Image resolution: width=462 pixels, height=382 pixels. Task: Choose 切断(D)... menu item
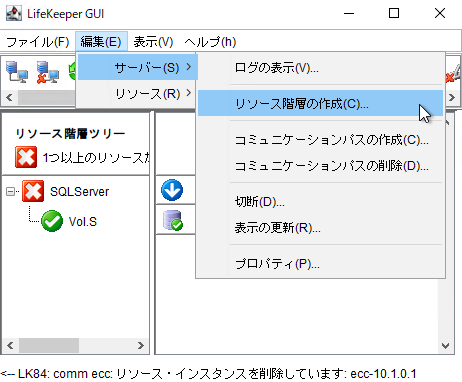(x=320, y=202)
